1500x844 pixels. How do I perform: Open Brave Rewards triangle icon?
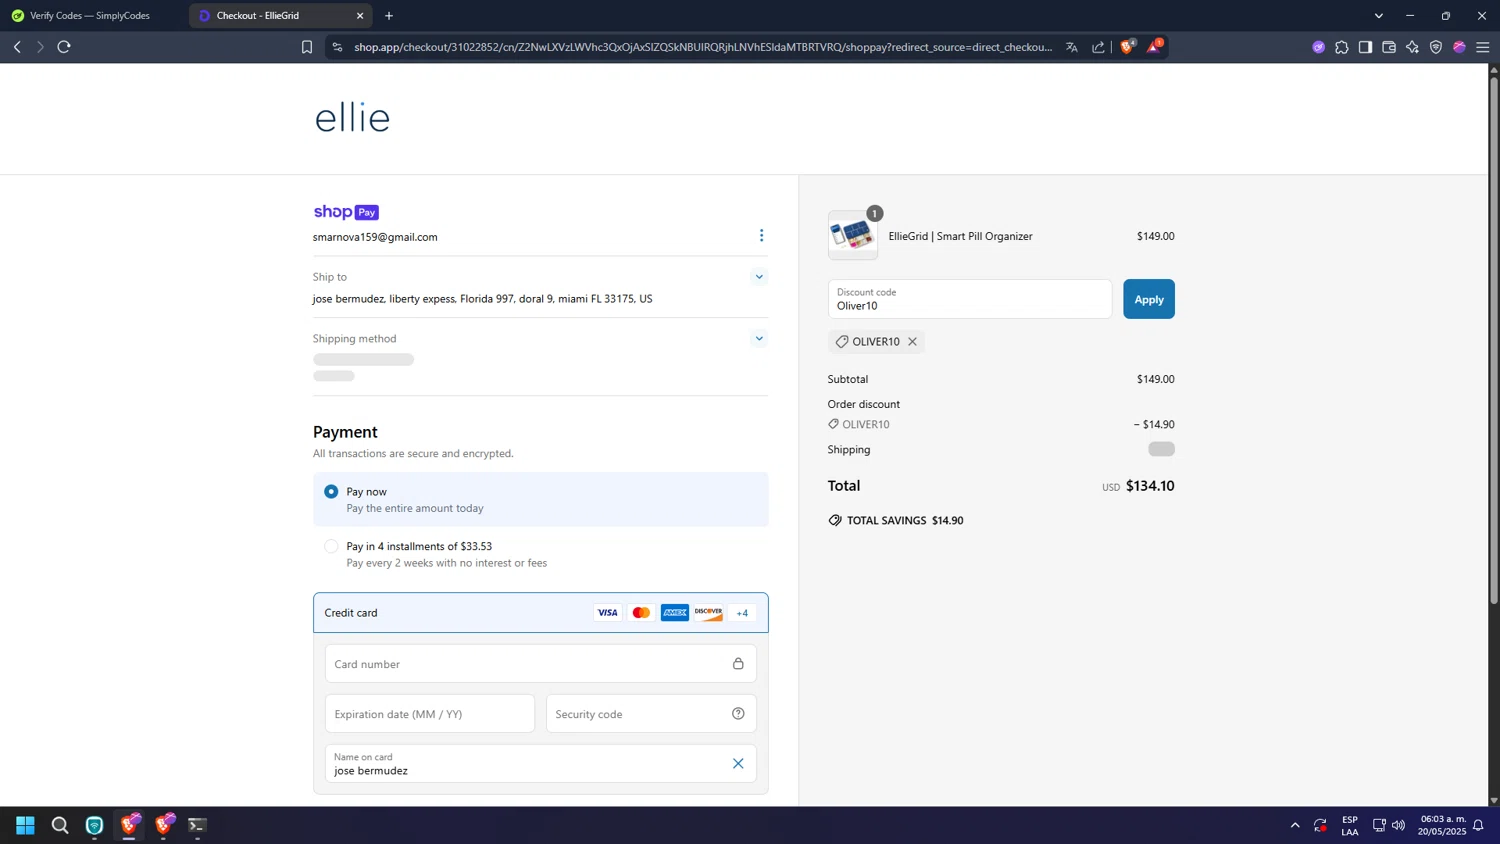pos(1154,46)
